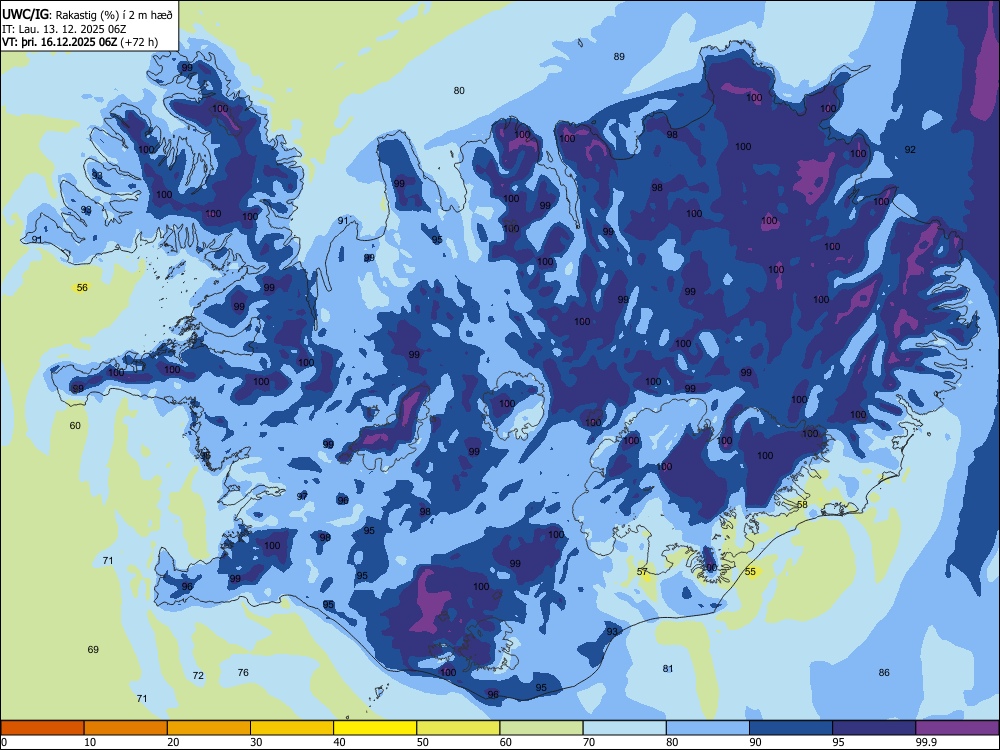Click the yellow-highlighted value 57 near the glacier

click(642, 572)
